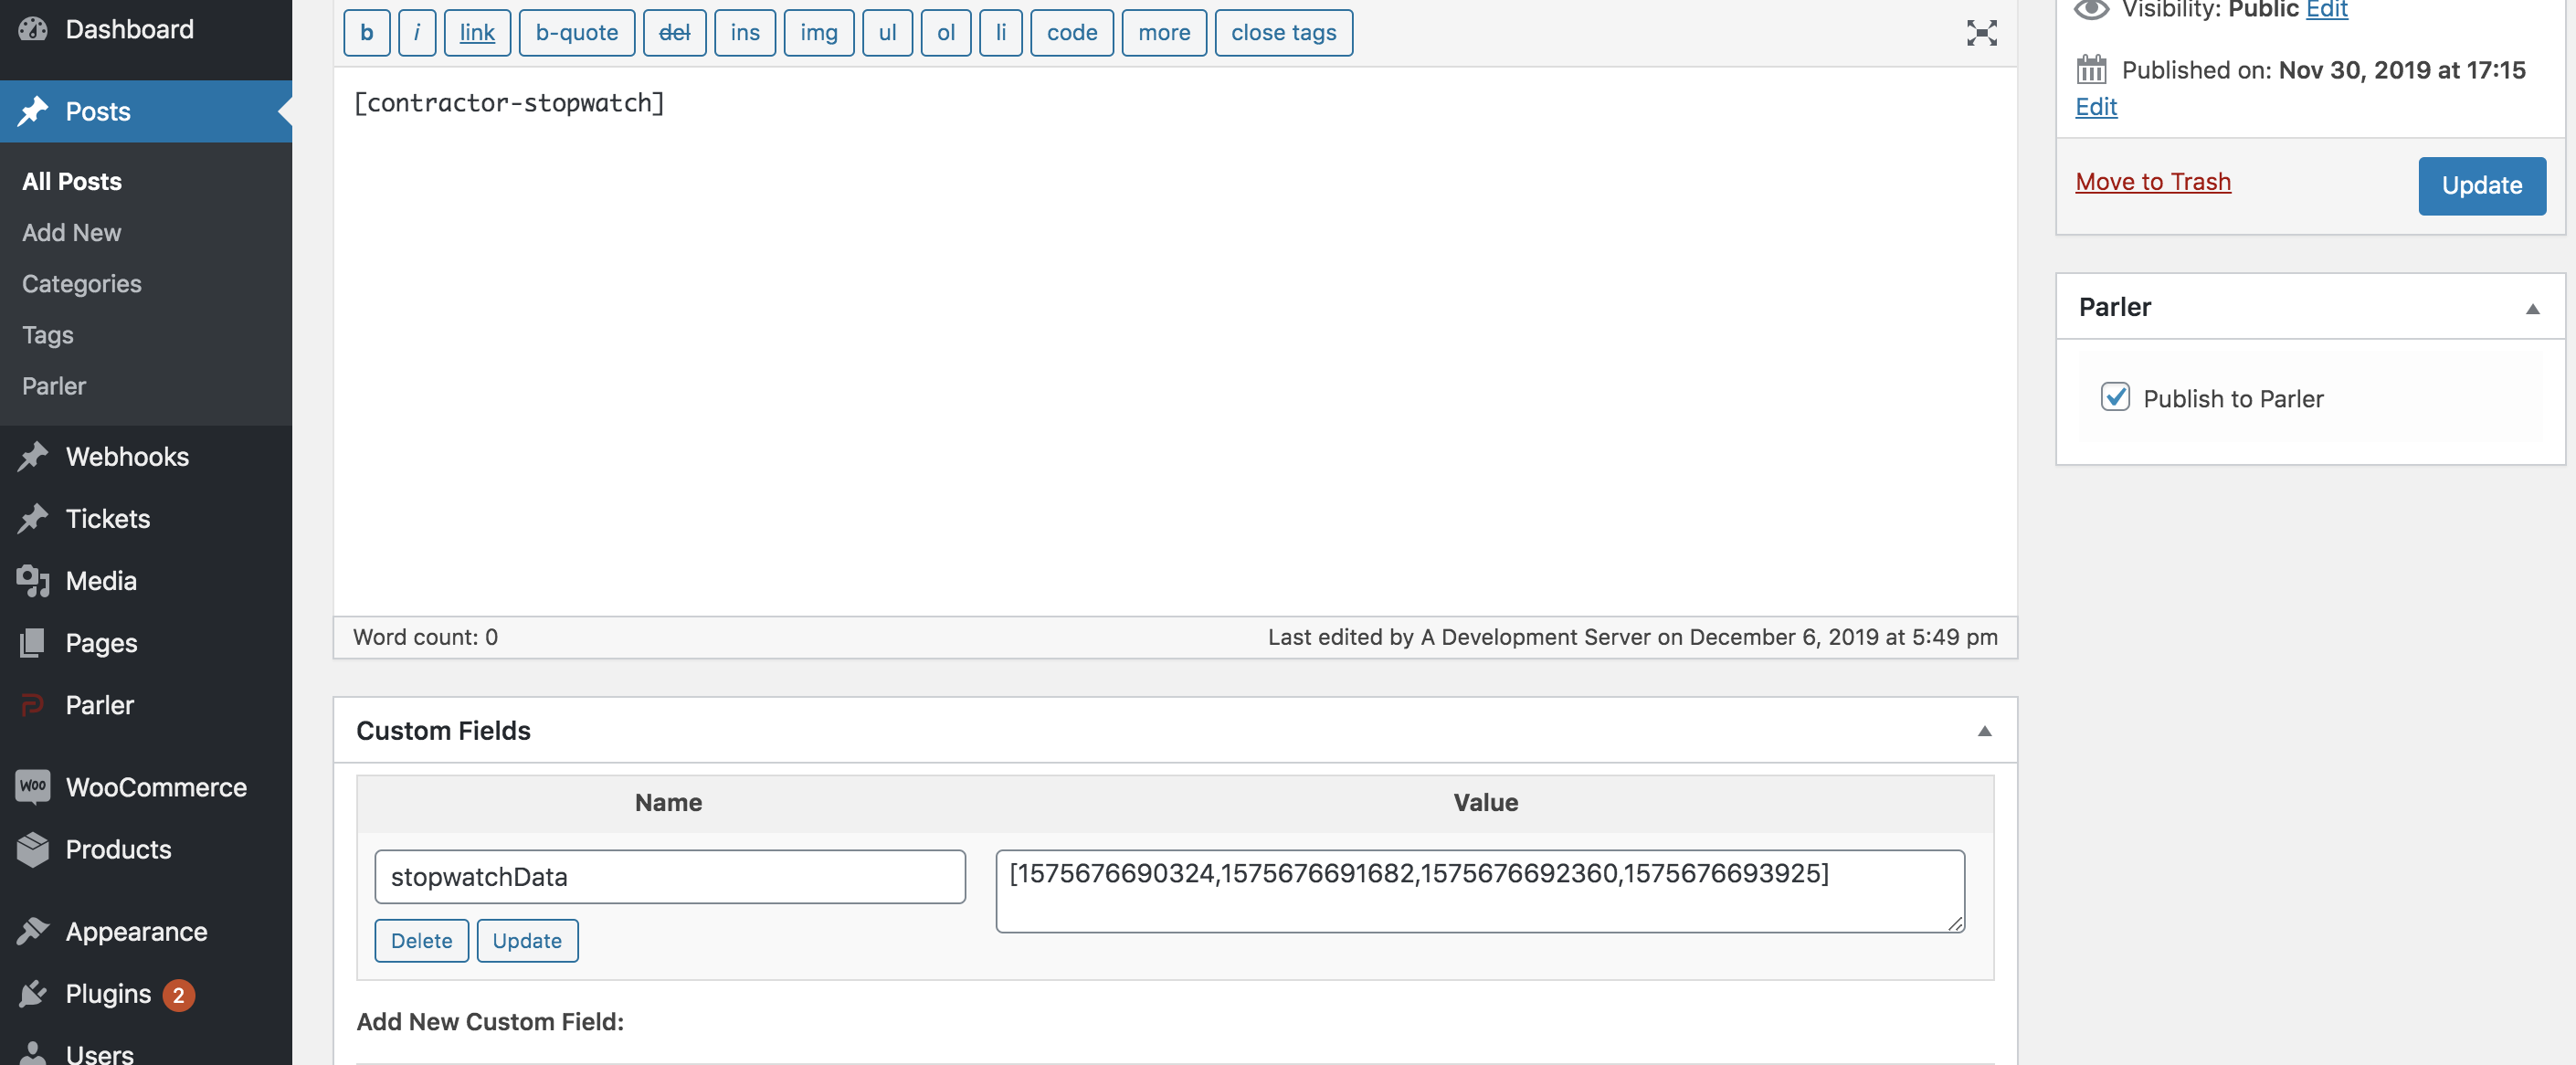
Task: Click Last edited by A Development Server text
Action: pos(1632,637)
